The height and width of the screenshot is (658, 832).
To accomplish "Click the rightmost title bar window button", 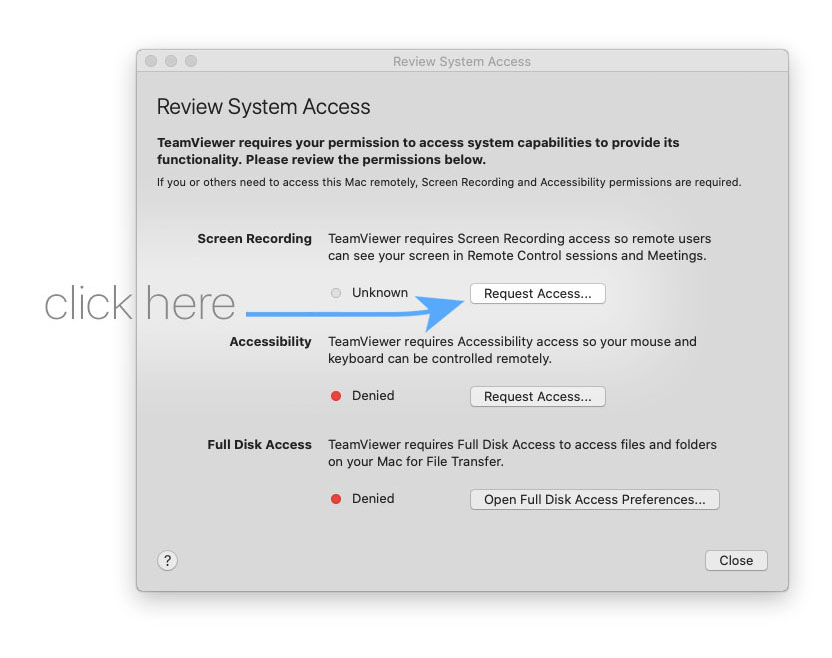I will pyautogui.click(x=191, y=61).
